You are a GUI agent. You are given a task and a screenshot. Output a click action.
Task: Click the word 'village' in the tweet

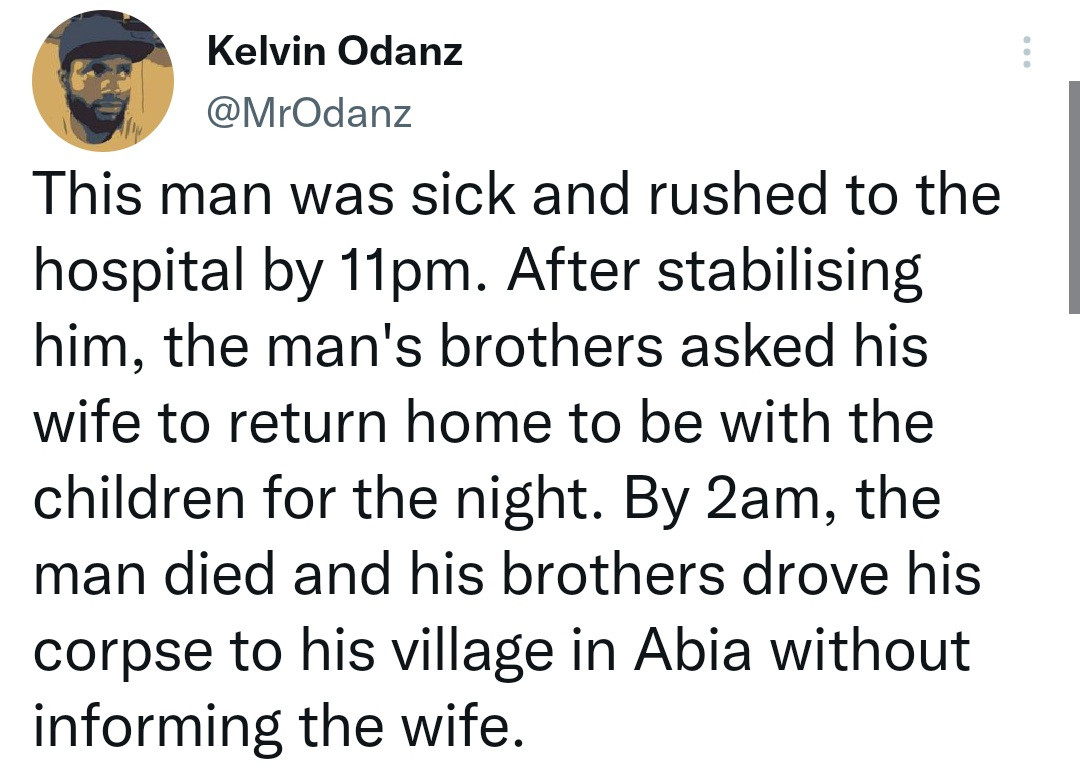473,652
